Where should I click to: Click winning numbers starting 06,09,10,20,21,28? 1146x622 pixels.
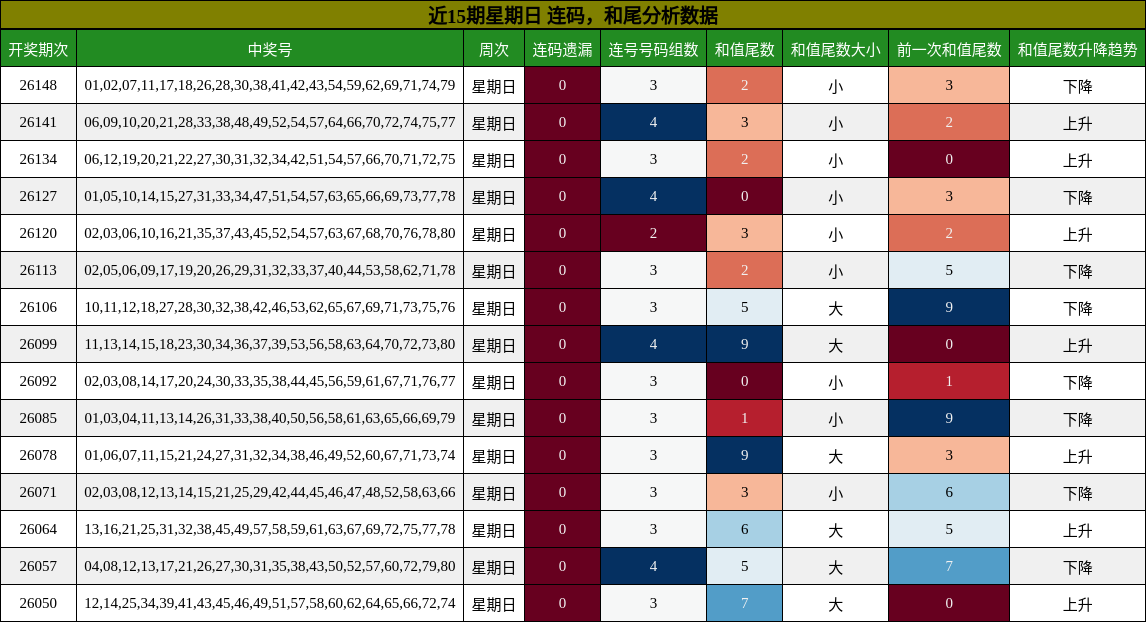tap(270, 122)
